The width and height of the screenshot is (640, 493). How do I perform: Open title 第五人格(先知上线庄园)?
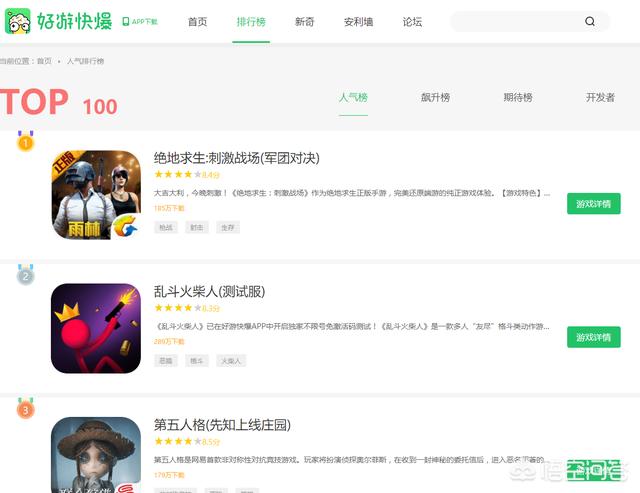222,425
